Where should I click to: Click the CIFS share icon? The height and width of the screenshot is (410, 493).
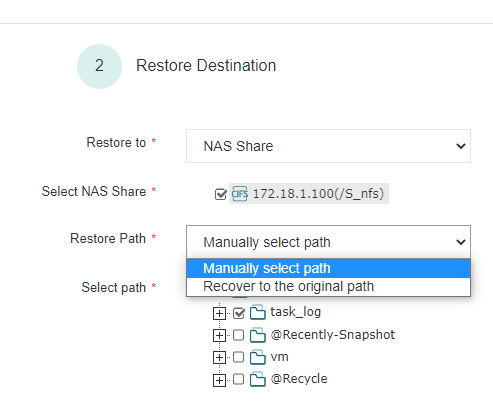tap(240, 194)
